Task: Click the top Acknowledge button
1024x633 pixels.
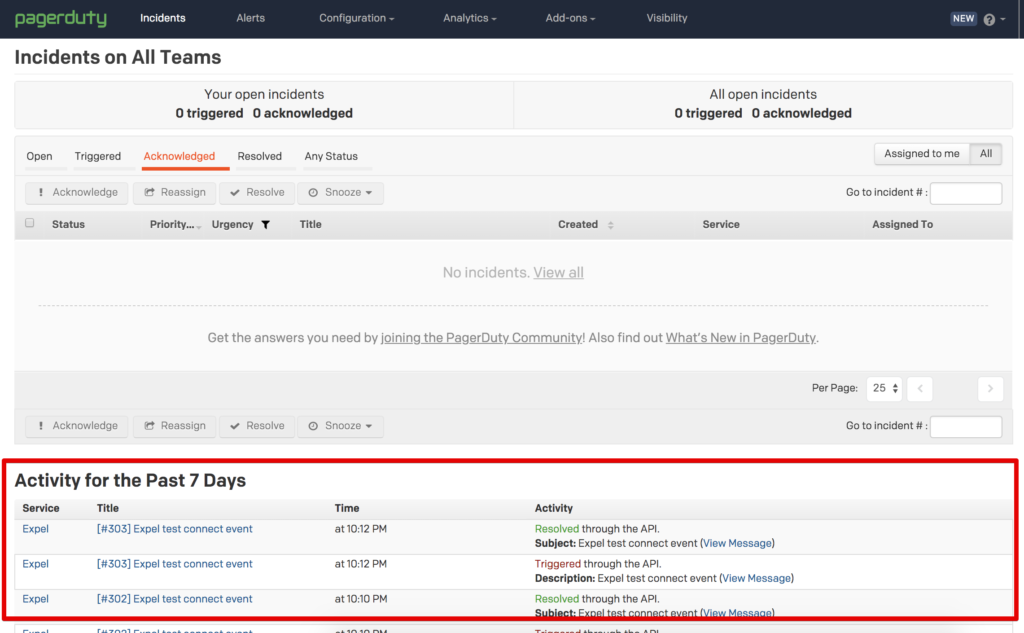Action: pos(76,193)
